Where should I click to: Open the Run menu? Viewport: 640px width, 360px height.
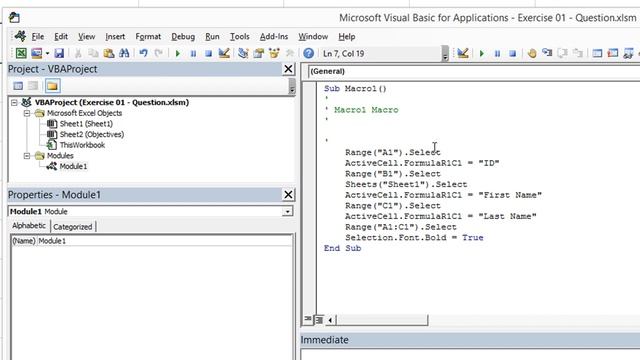(212, 36)
